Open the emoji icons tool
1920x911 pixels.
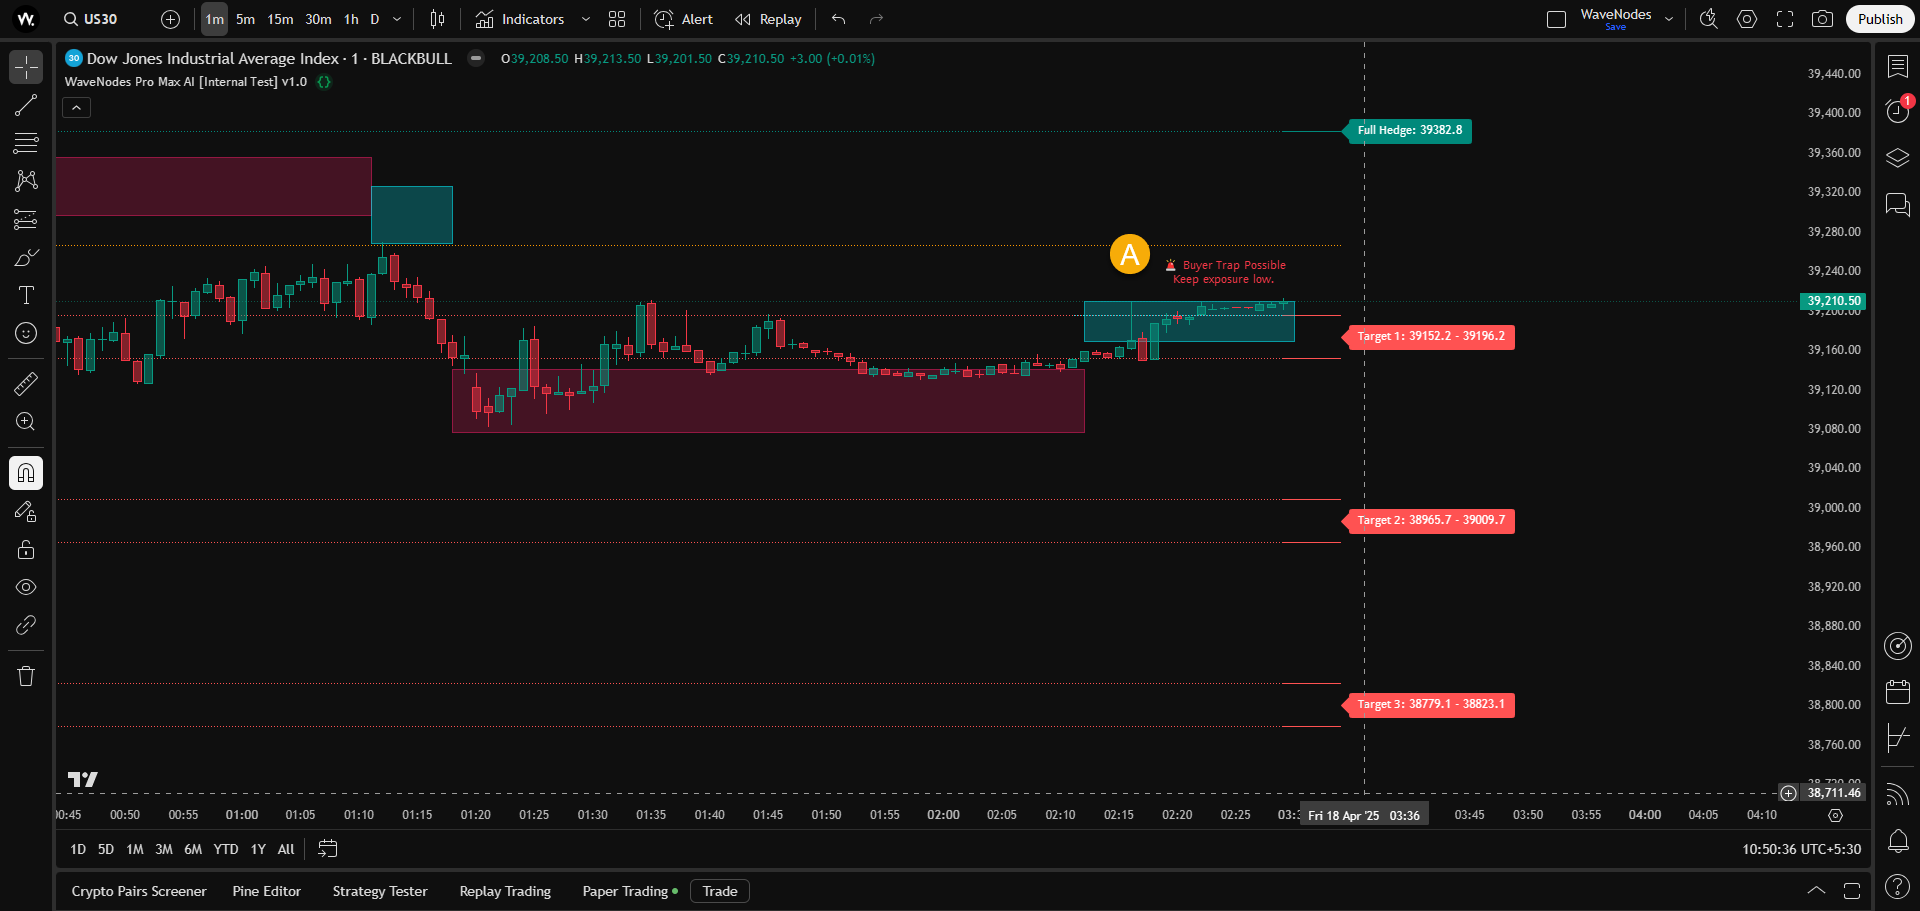26,333
